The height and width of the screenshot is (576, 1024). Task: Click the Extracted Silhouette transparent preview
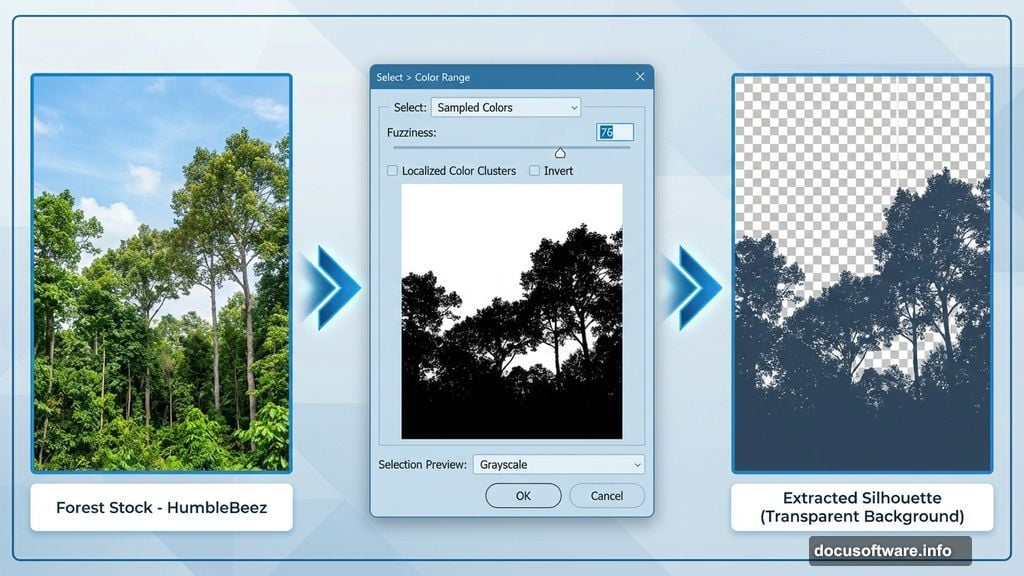(861, 271)
